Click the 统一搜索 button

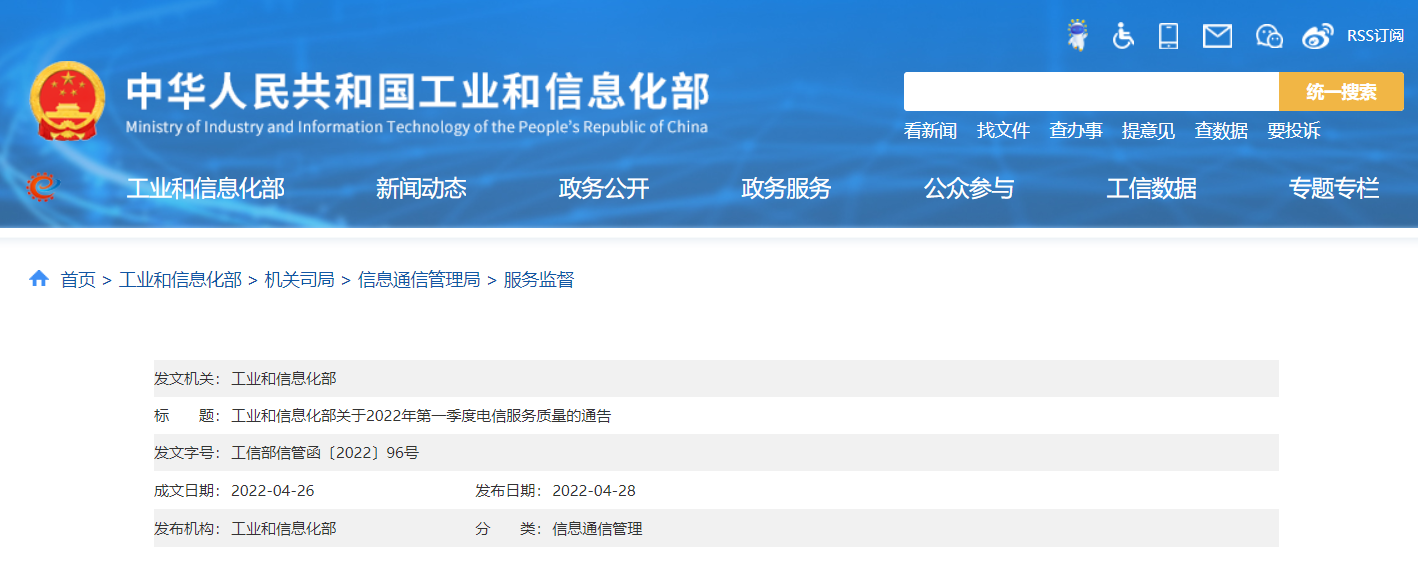click(x=1341, y=92)
